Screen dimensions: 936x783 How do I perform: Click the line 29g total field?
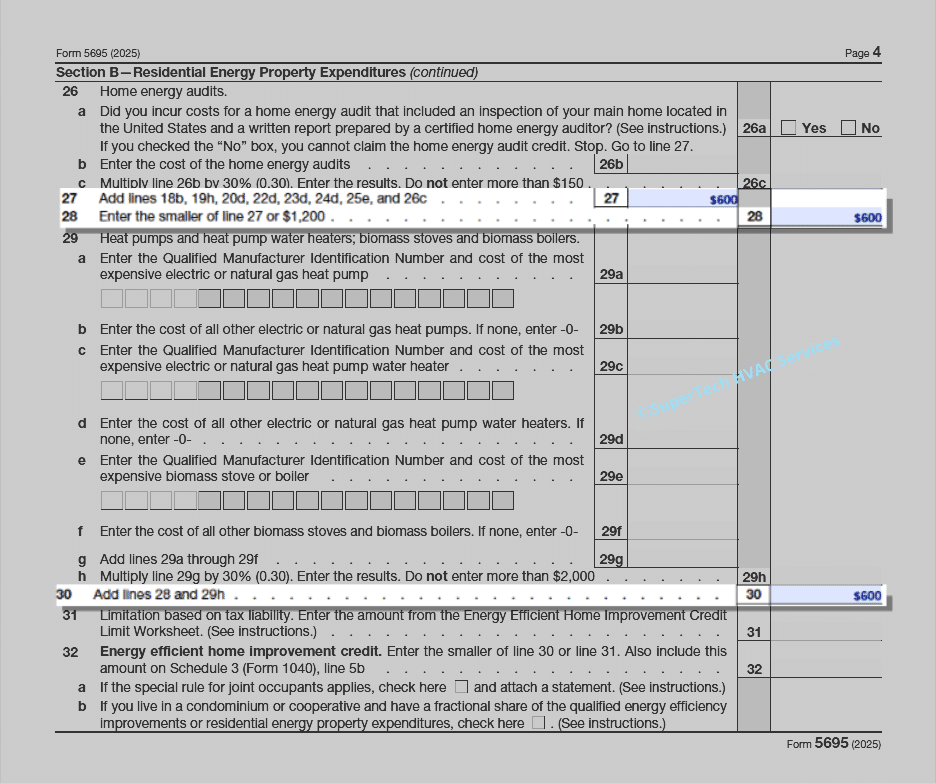pyautogui.click(x=682, y=559)
